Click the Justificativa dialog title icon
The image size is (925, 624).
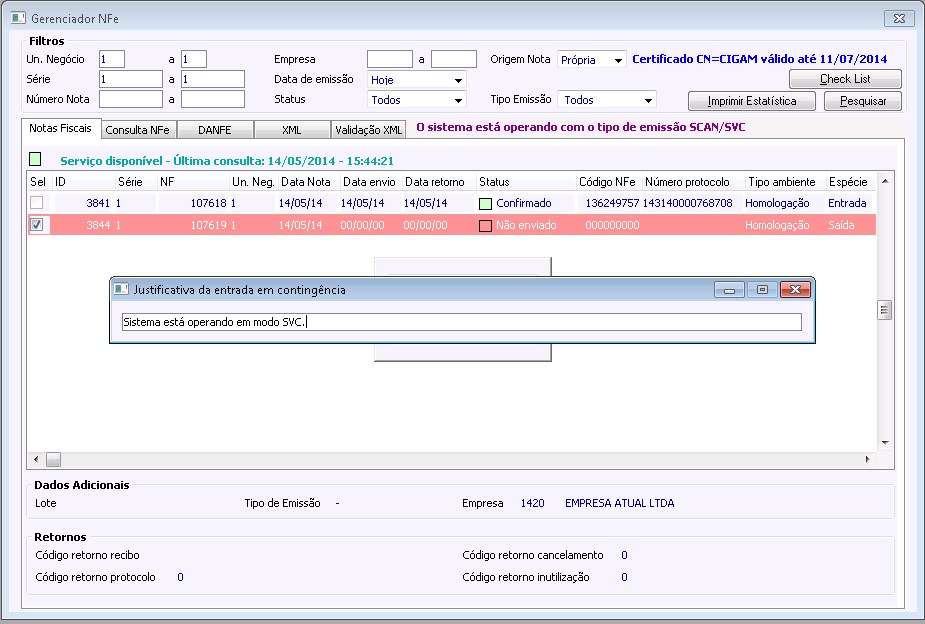click(x=121, y=289)
